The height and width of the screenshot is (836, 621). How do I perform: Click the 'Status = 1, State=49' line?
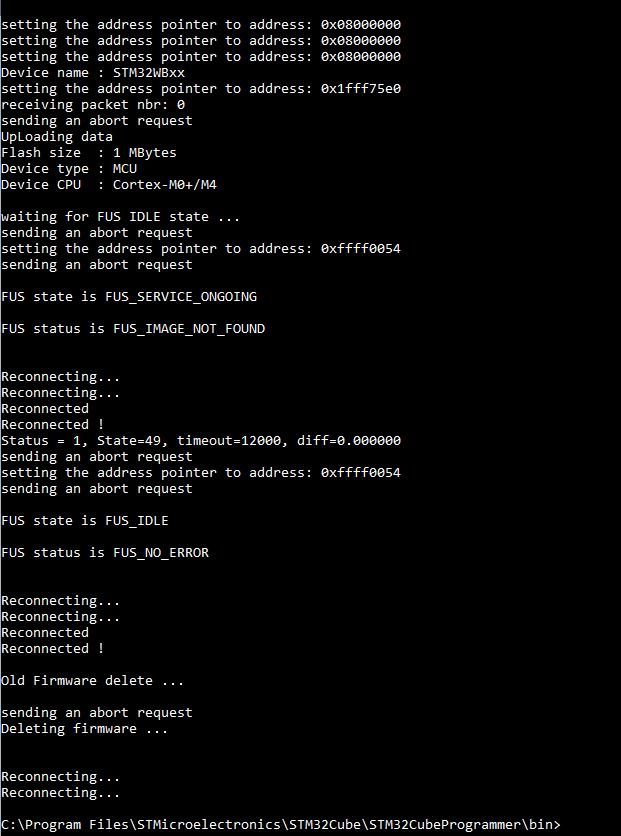[201, 440]
